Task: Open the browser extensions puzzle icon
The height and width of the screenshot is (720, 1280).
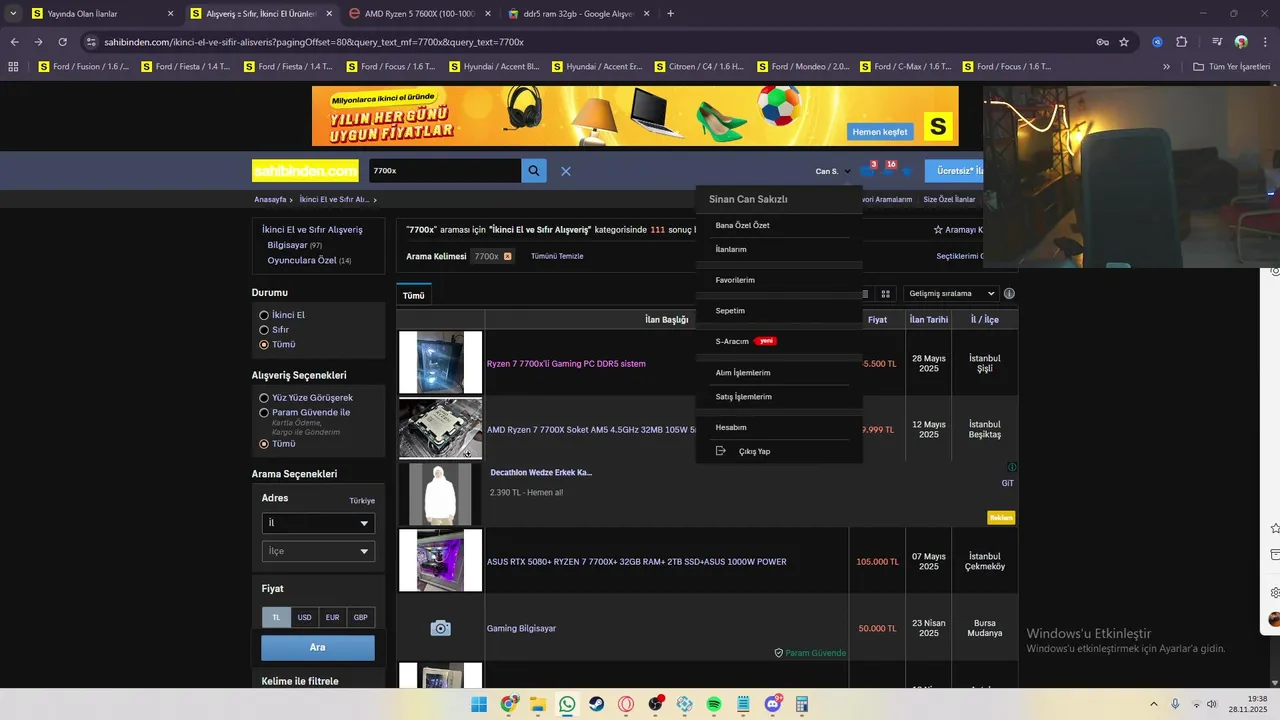Action: (x=1182, y=42)
